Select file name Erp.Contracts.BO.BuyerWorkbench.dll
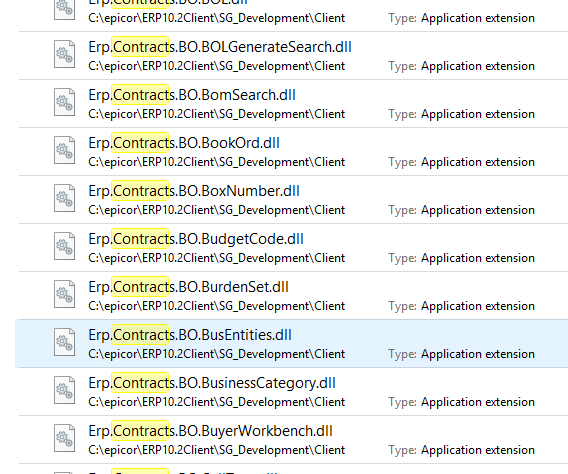Screen dimensions: 568x474 coord(210,431)
